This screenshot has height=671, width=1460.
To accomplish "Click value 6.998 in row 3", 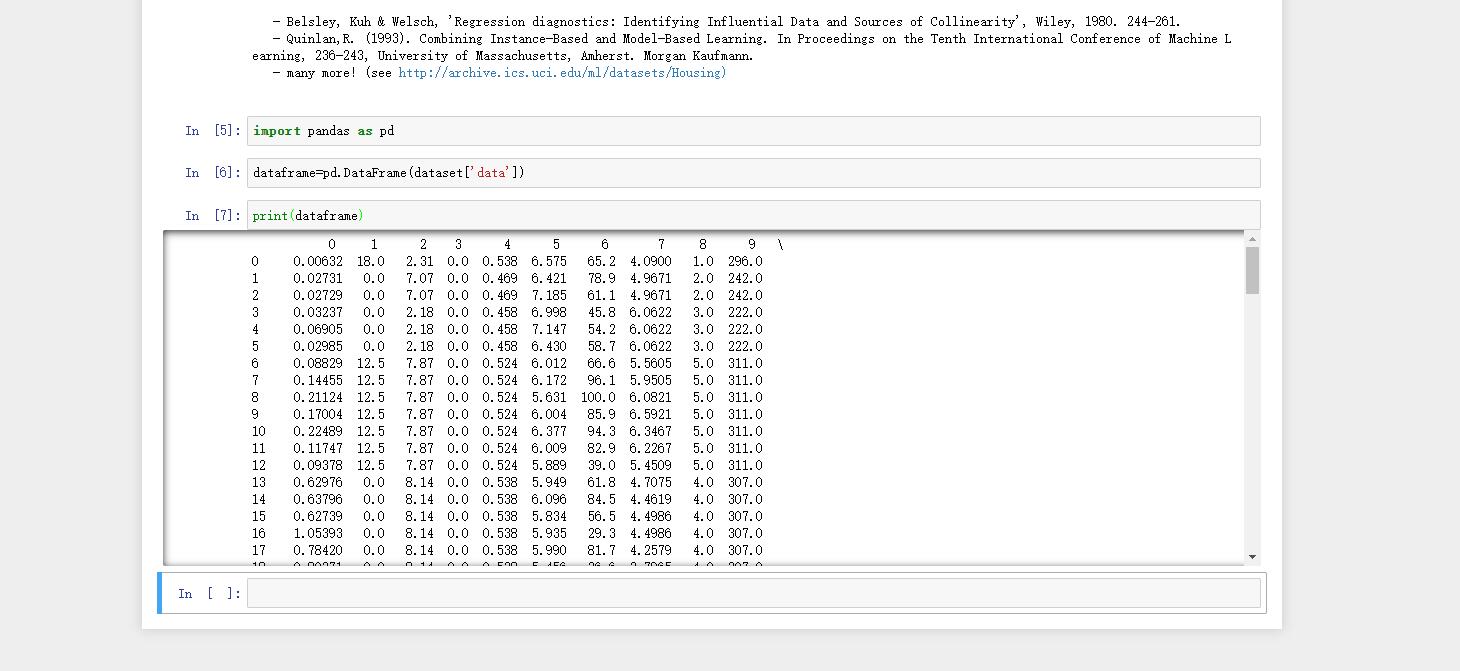I will (x=549, y=313).
